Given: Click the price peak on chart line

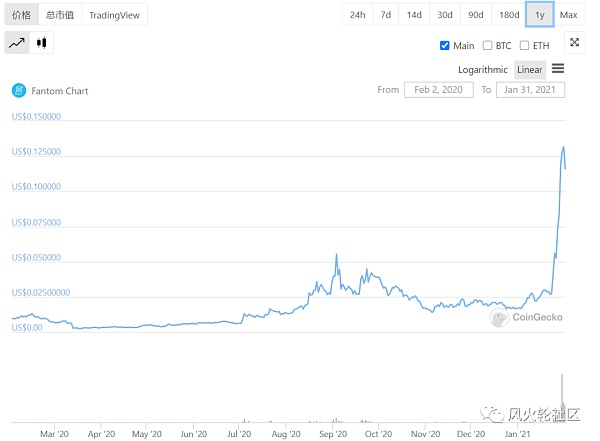Looking at the screenshot, I should (564, 147).
